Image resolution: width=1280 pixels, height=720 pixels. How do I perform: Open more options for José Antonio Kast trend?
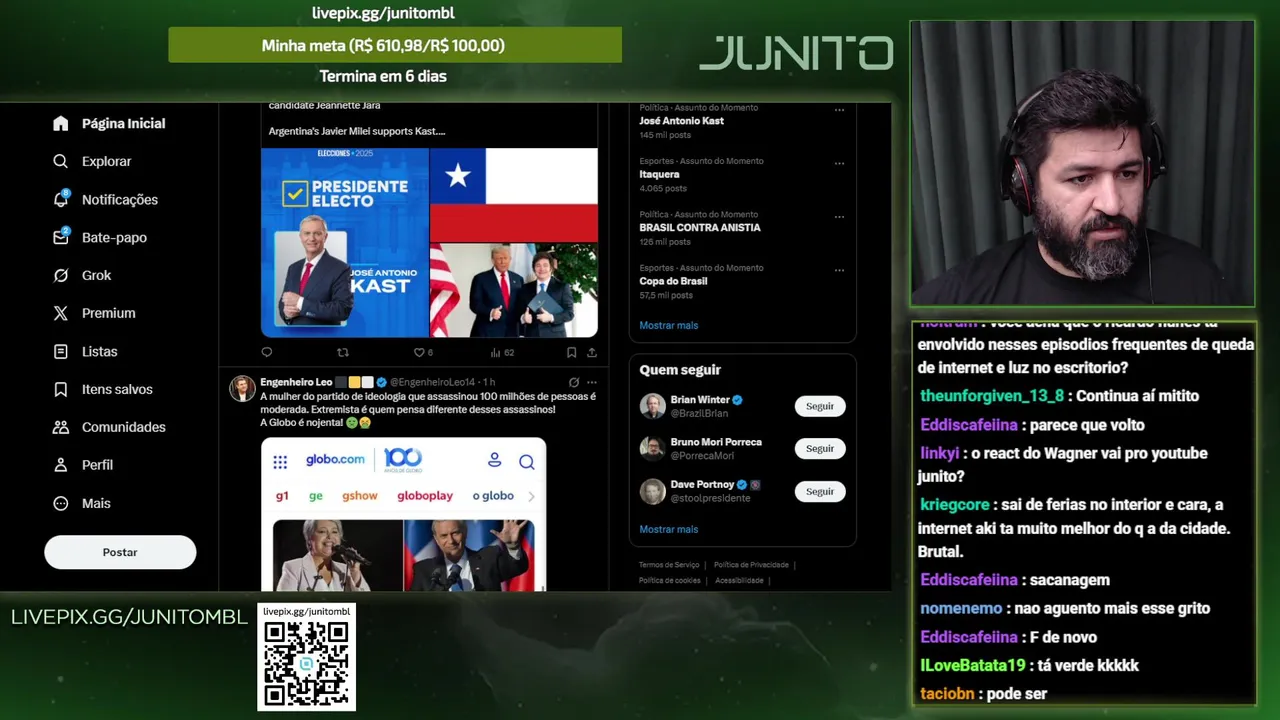click(839, 109)
